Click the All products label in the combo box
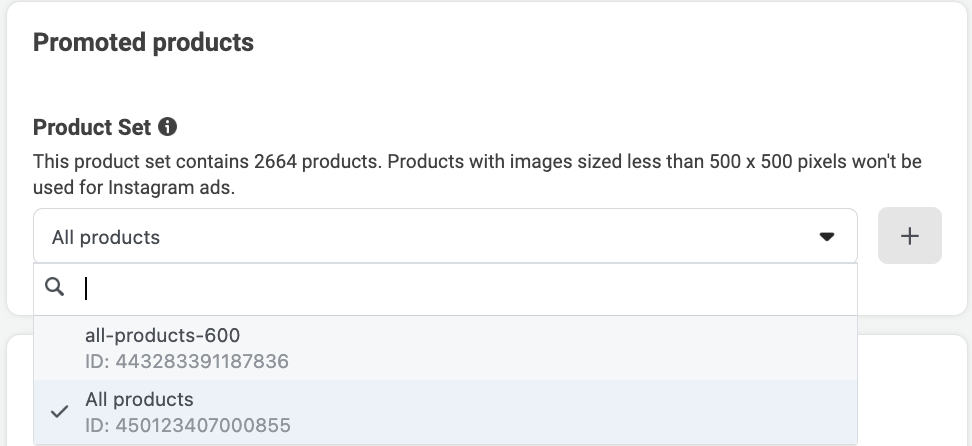This screenshot has width=972, height=446. point(105,237)
